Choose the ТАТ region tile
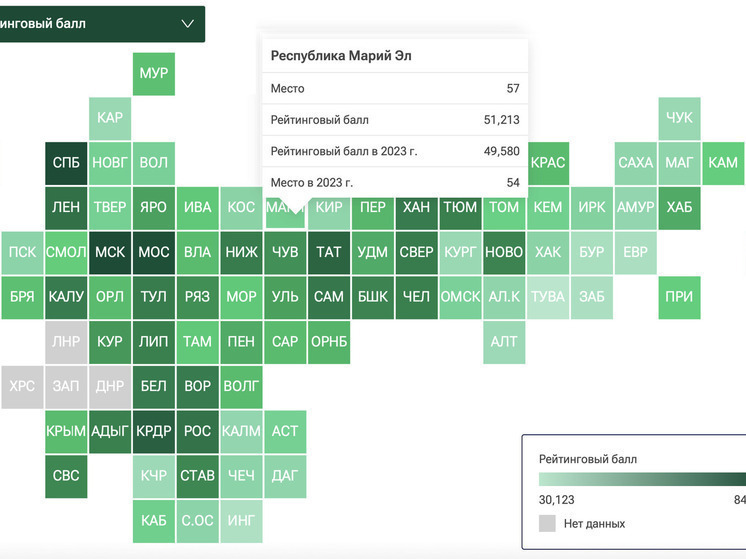This screenshot has height=559, width=746. point(329,252)
